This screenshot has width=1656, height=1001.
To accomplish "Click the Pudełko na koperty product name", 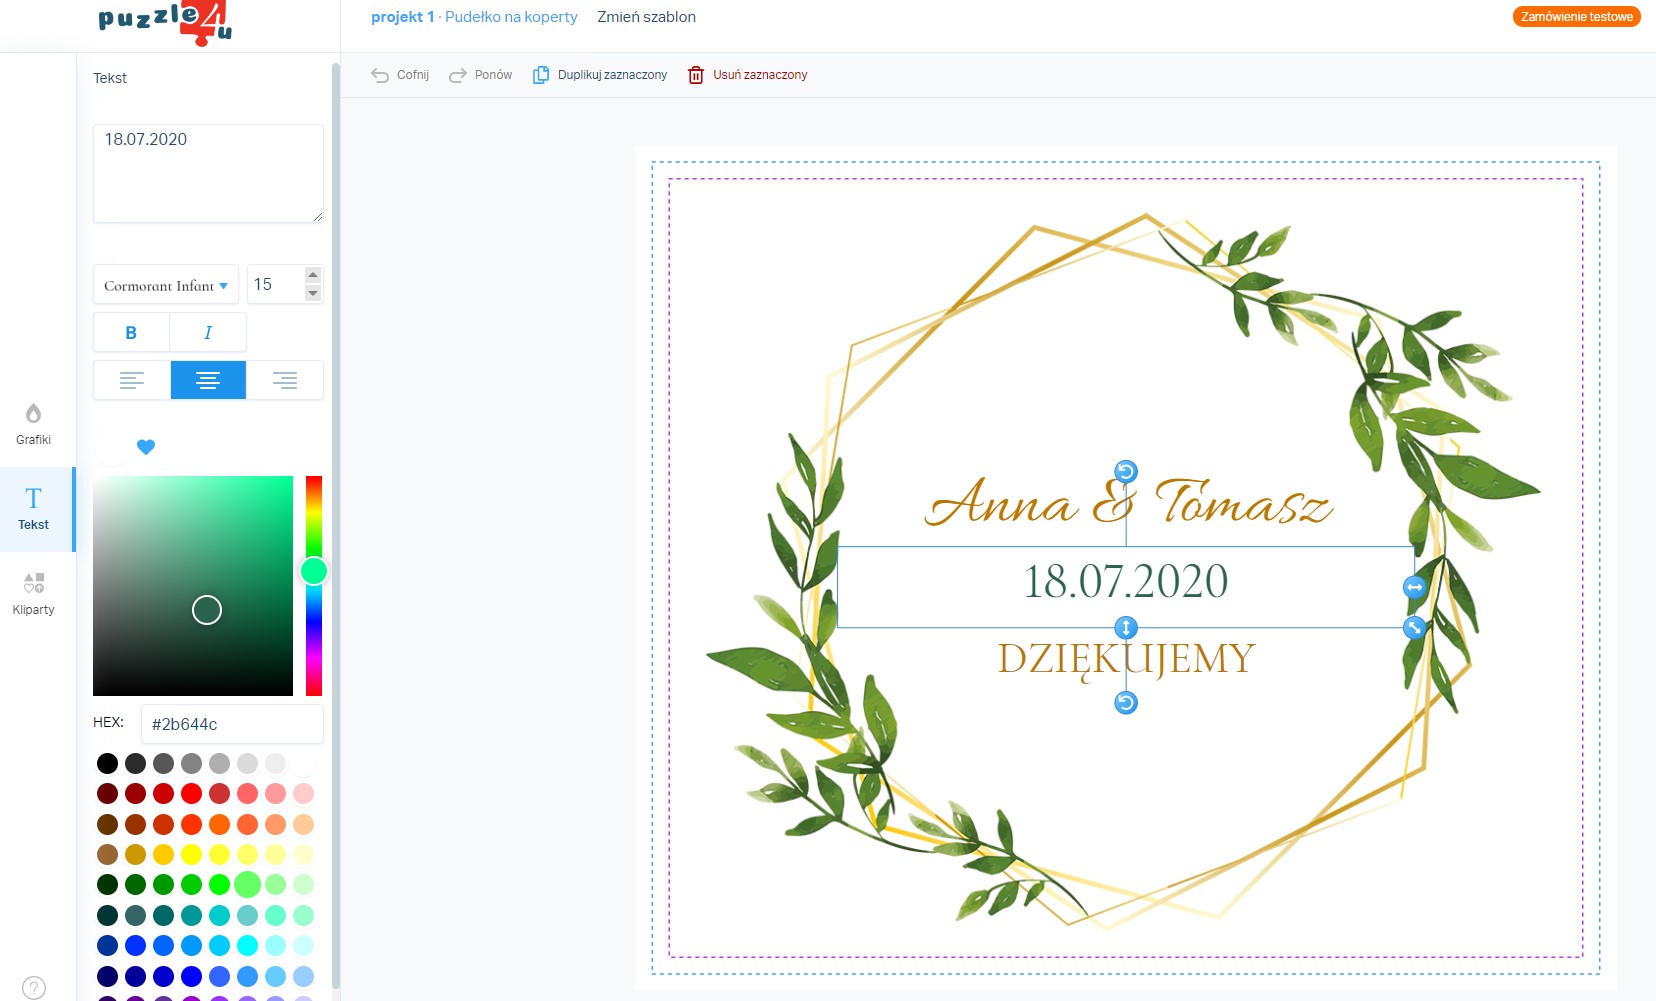I will (511, 17).
